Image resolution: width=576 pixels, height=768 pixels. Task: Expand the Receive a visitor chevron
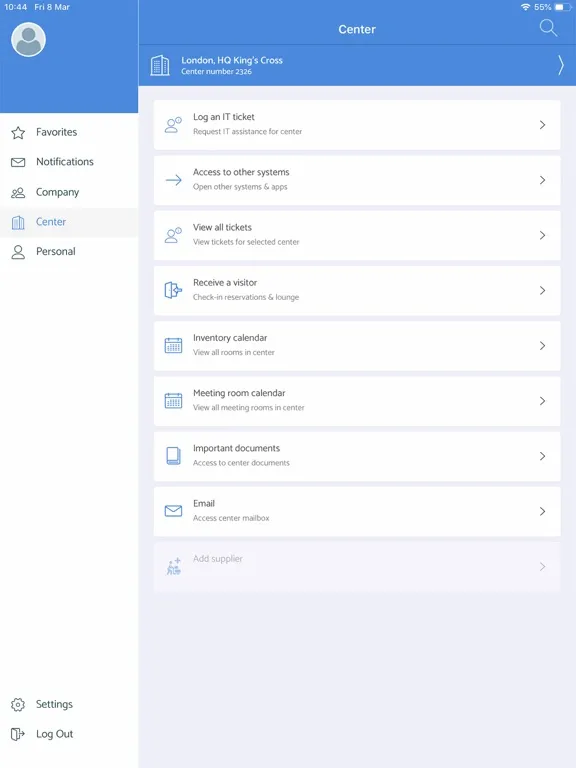(x=542, y=290)
